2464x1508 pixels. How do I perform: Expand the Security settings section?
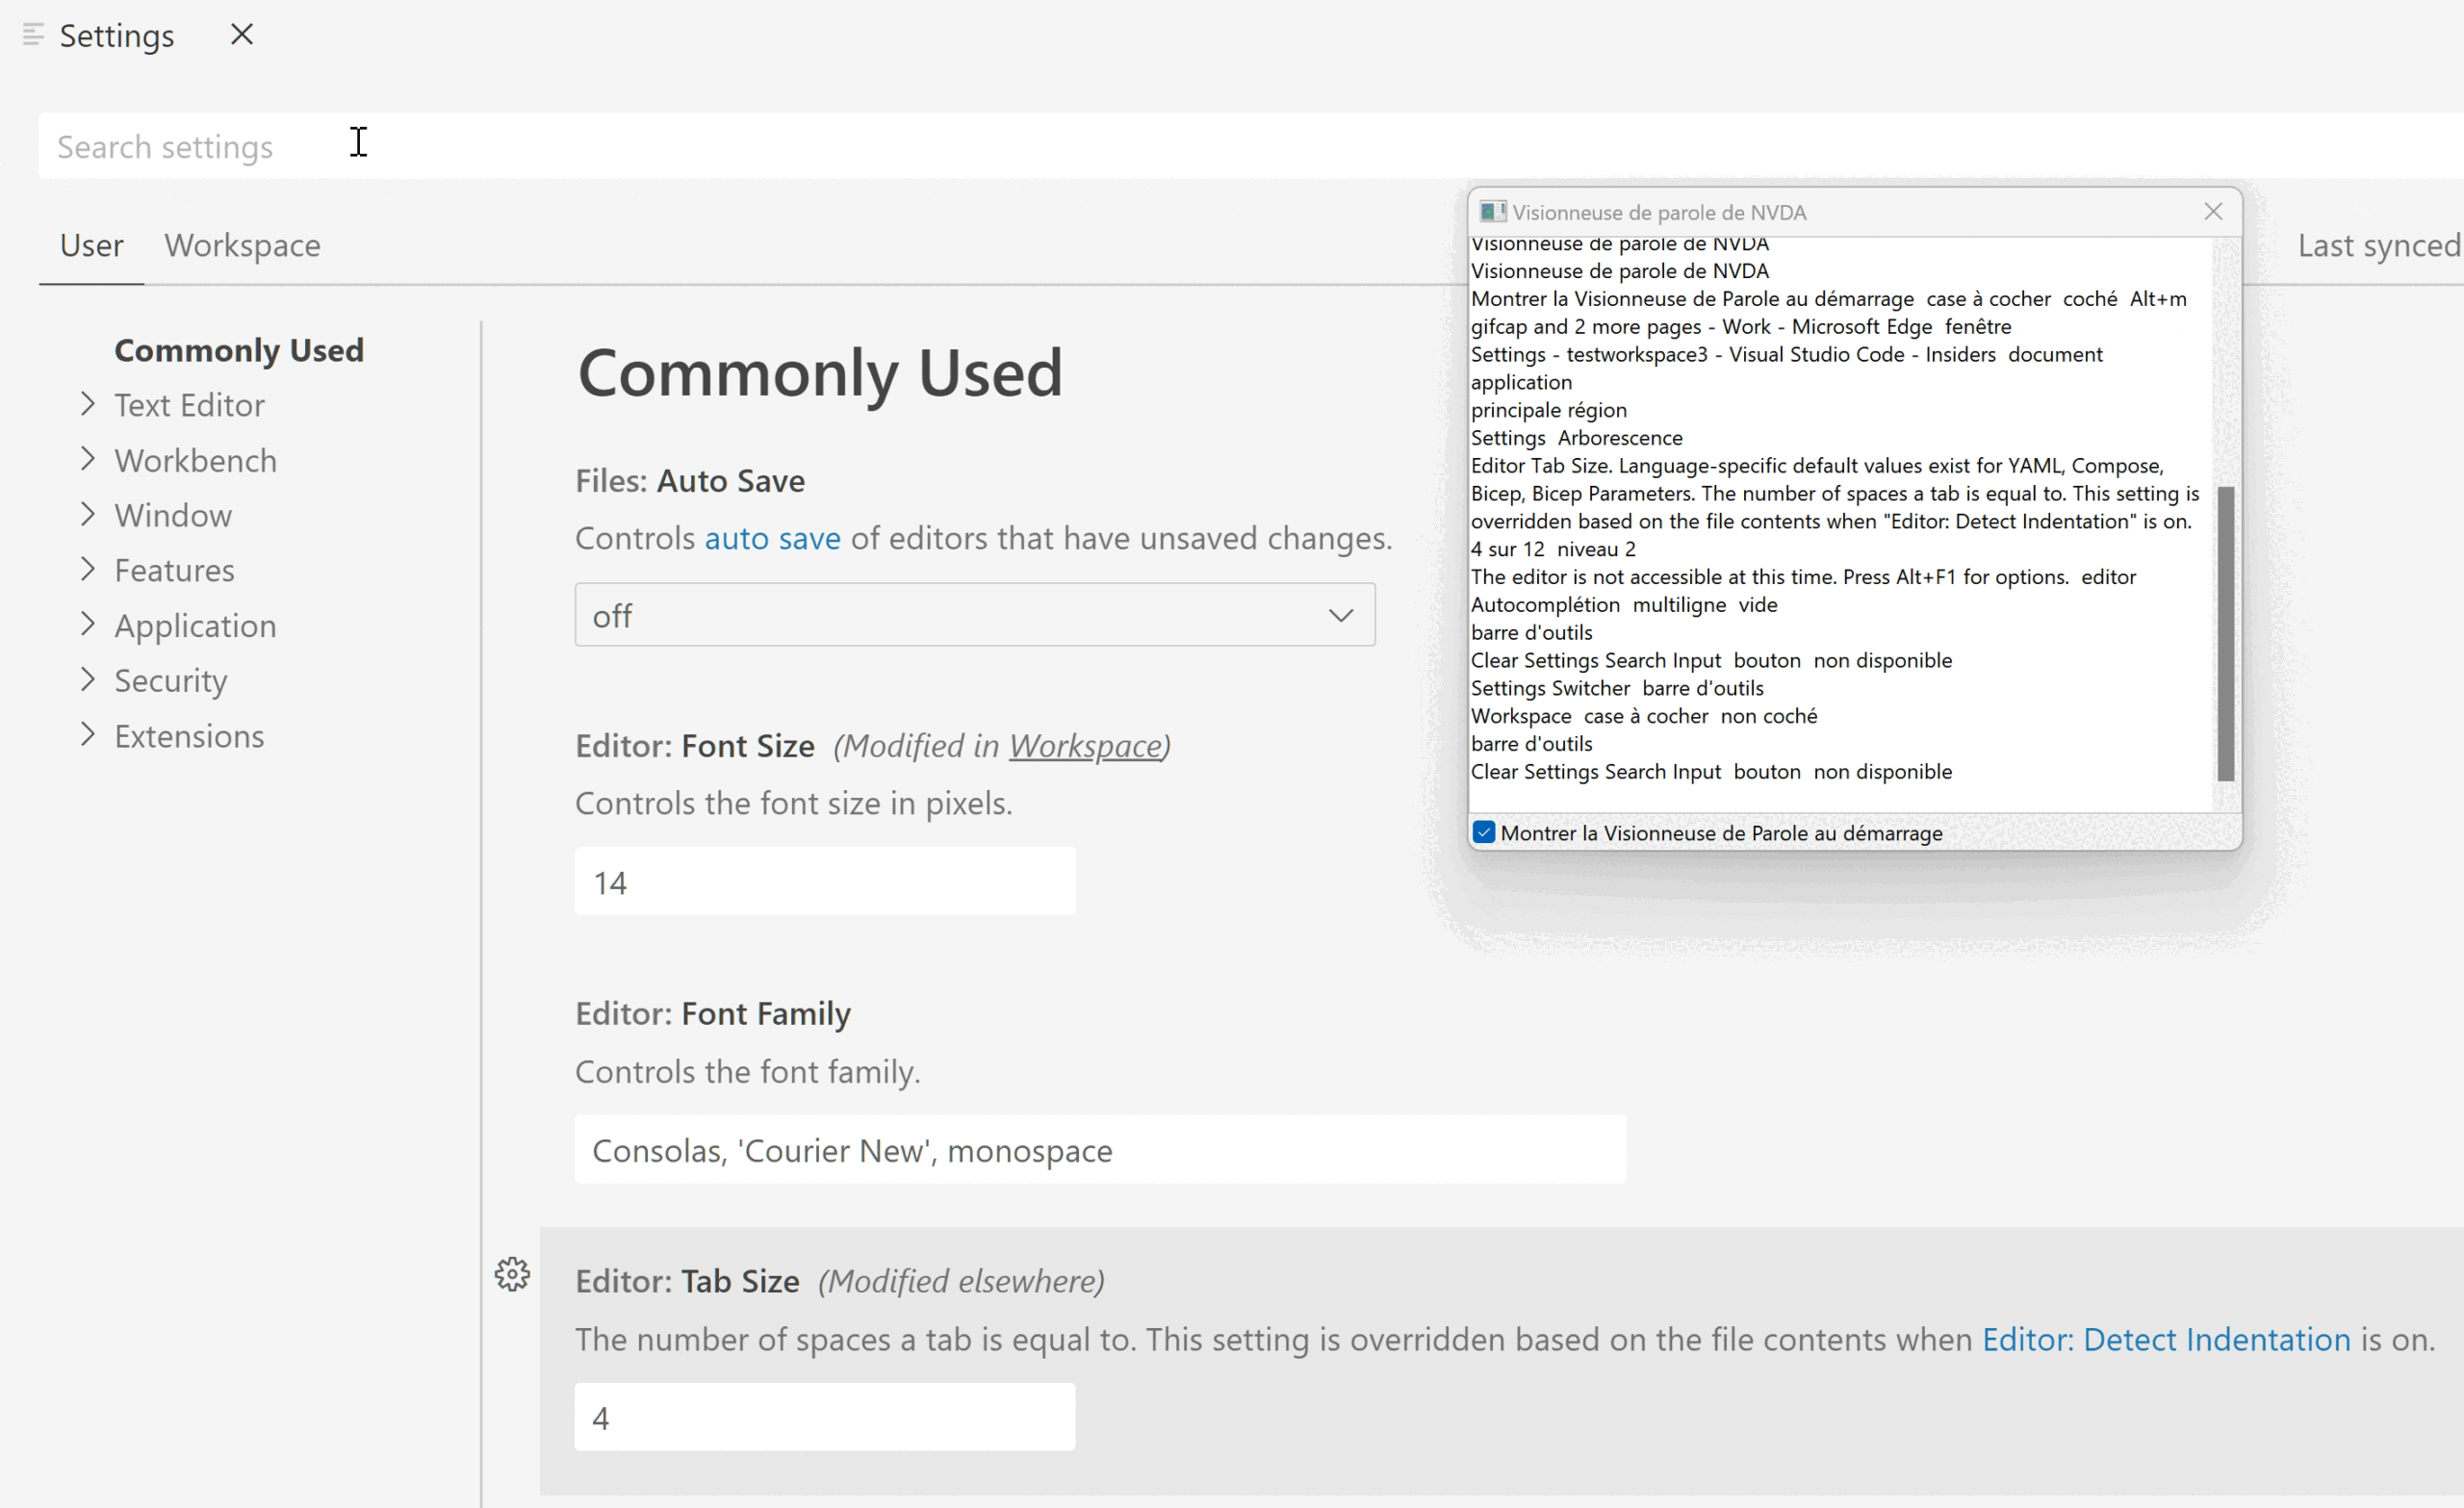point(88,680)
